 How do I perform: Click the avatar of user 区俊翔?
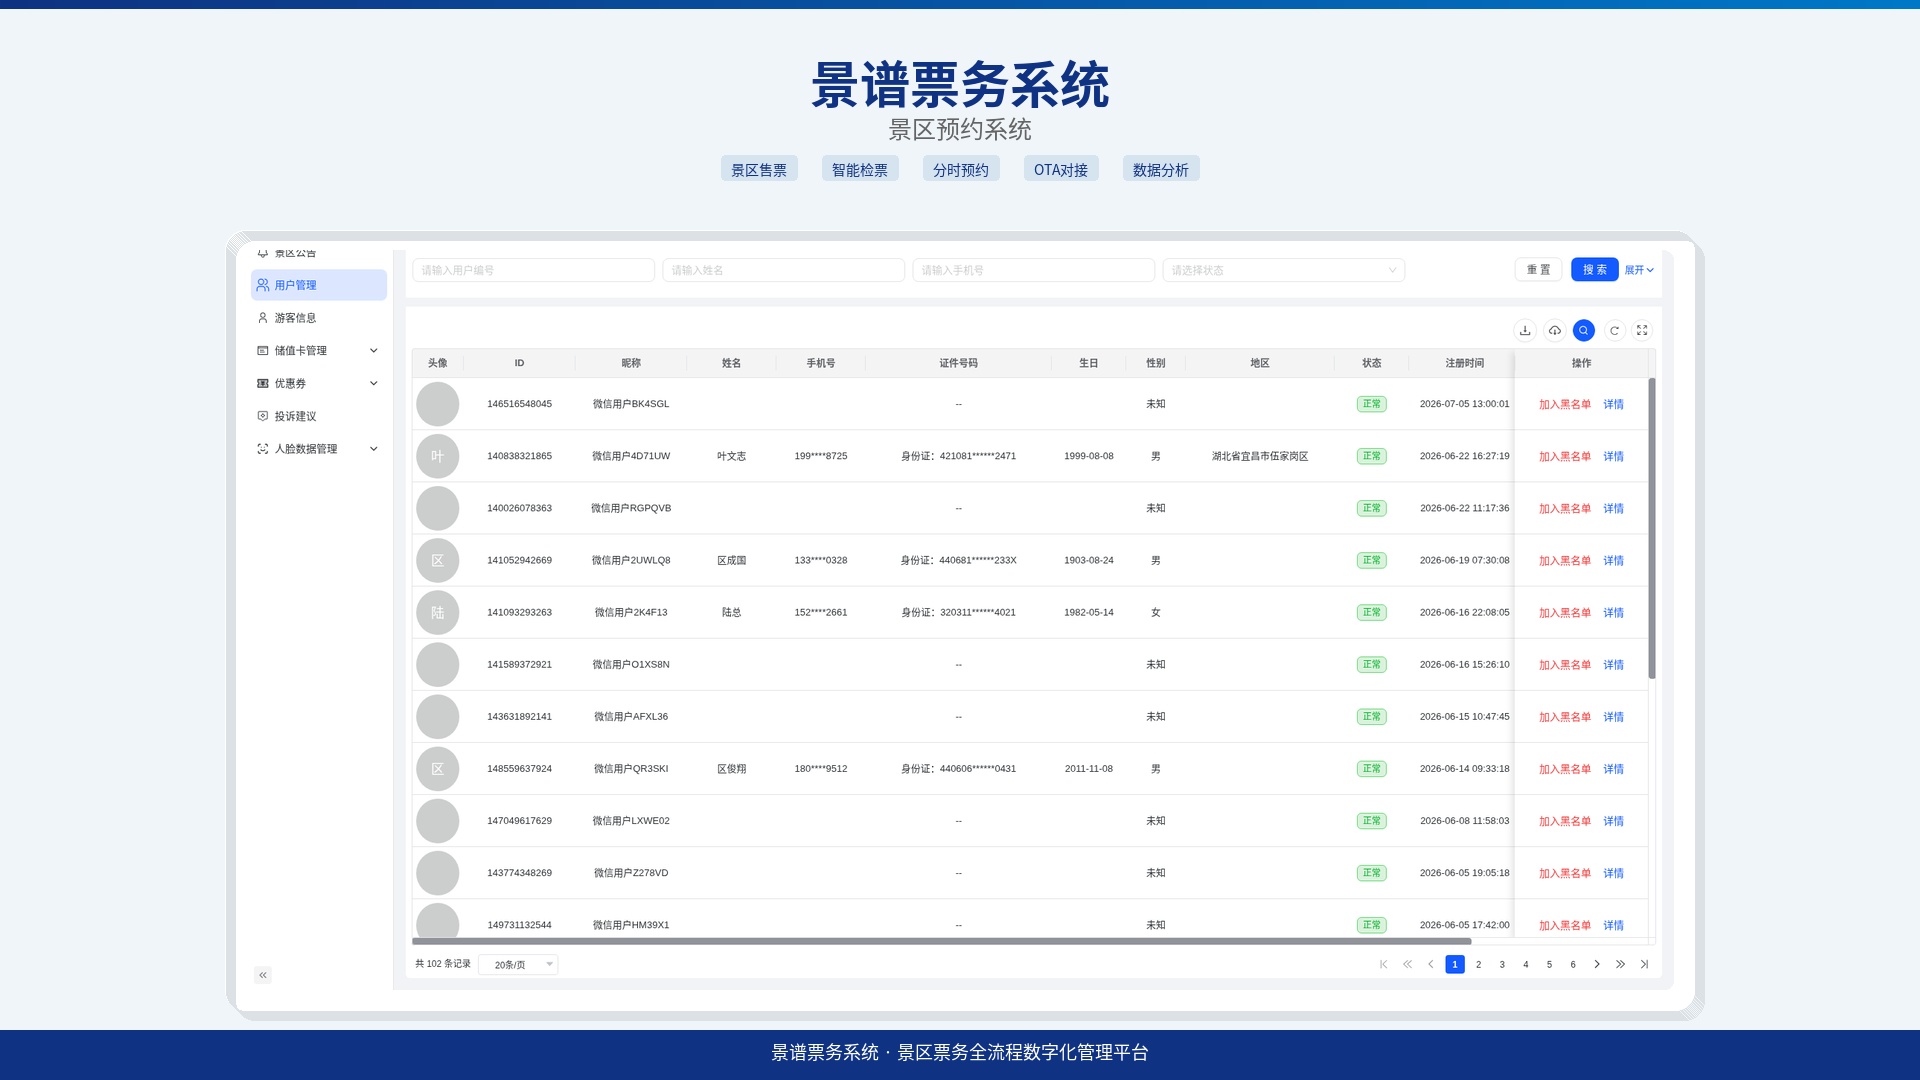click(x=438, y=769)
